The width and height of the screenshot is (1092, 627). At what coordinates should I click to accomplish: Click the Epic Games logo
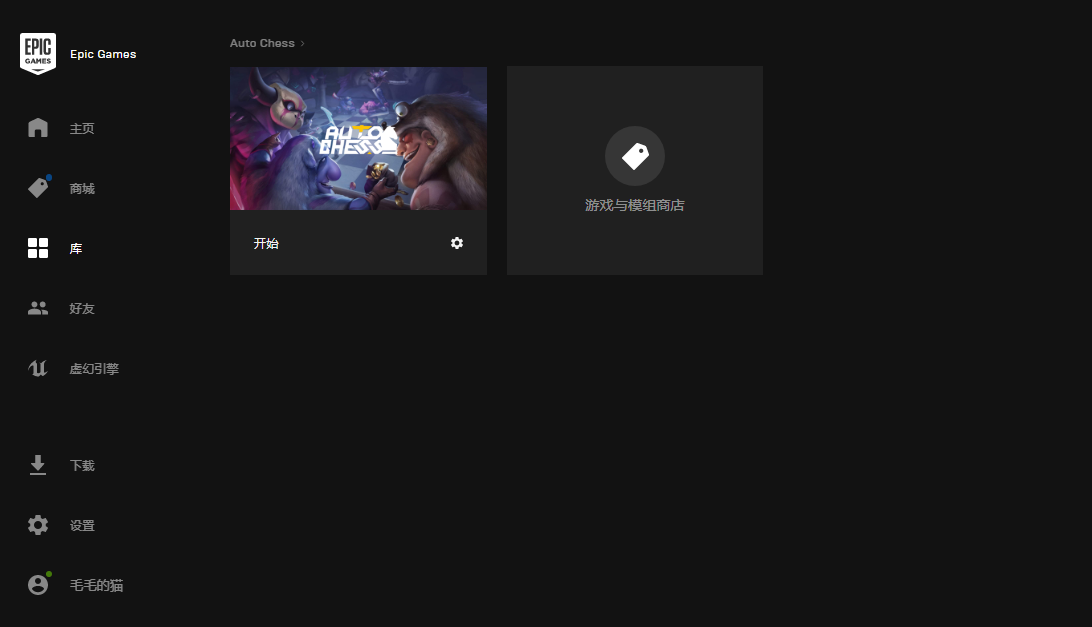point(38,54)
